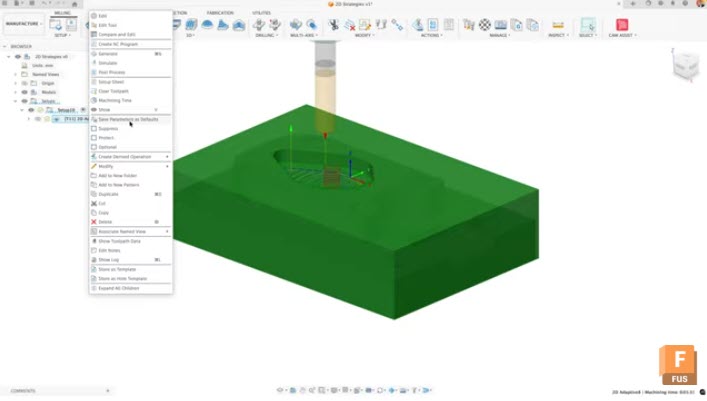Click the home icon in title bar
Viewport: 707px width, 401px height.
tap(74, 4)
